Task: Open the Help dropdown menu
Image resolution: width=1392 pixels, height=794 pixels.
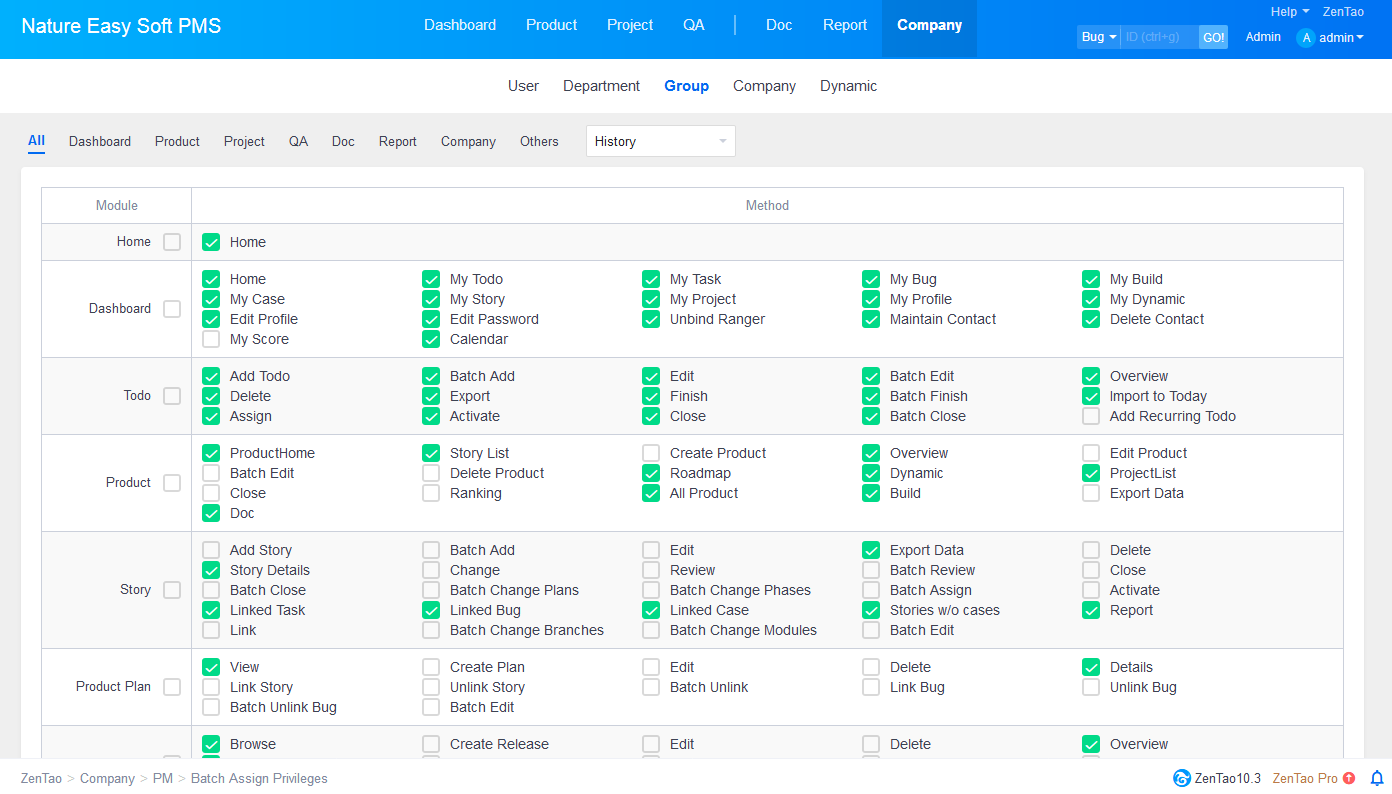Action: [x=1290, y=12]
